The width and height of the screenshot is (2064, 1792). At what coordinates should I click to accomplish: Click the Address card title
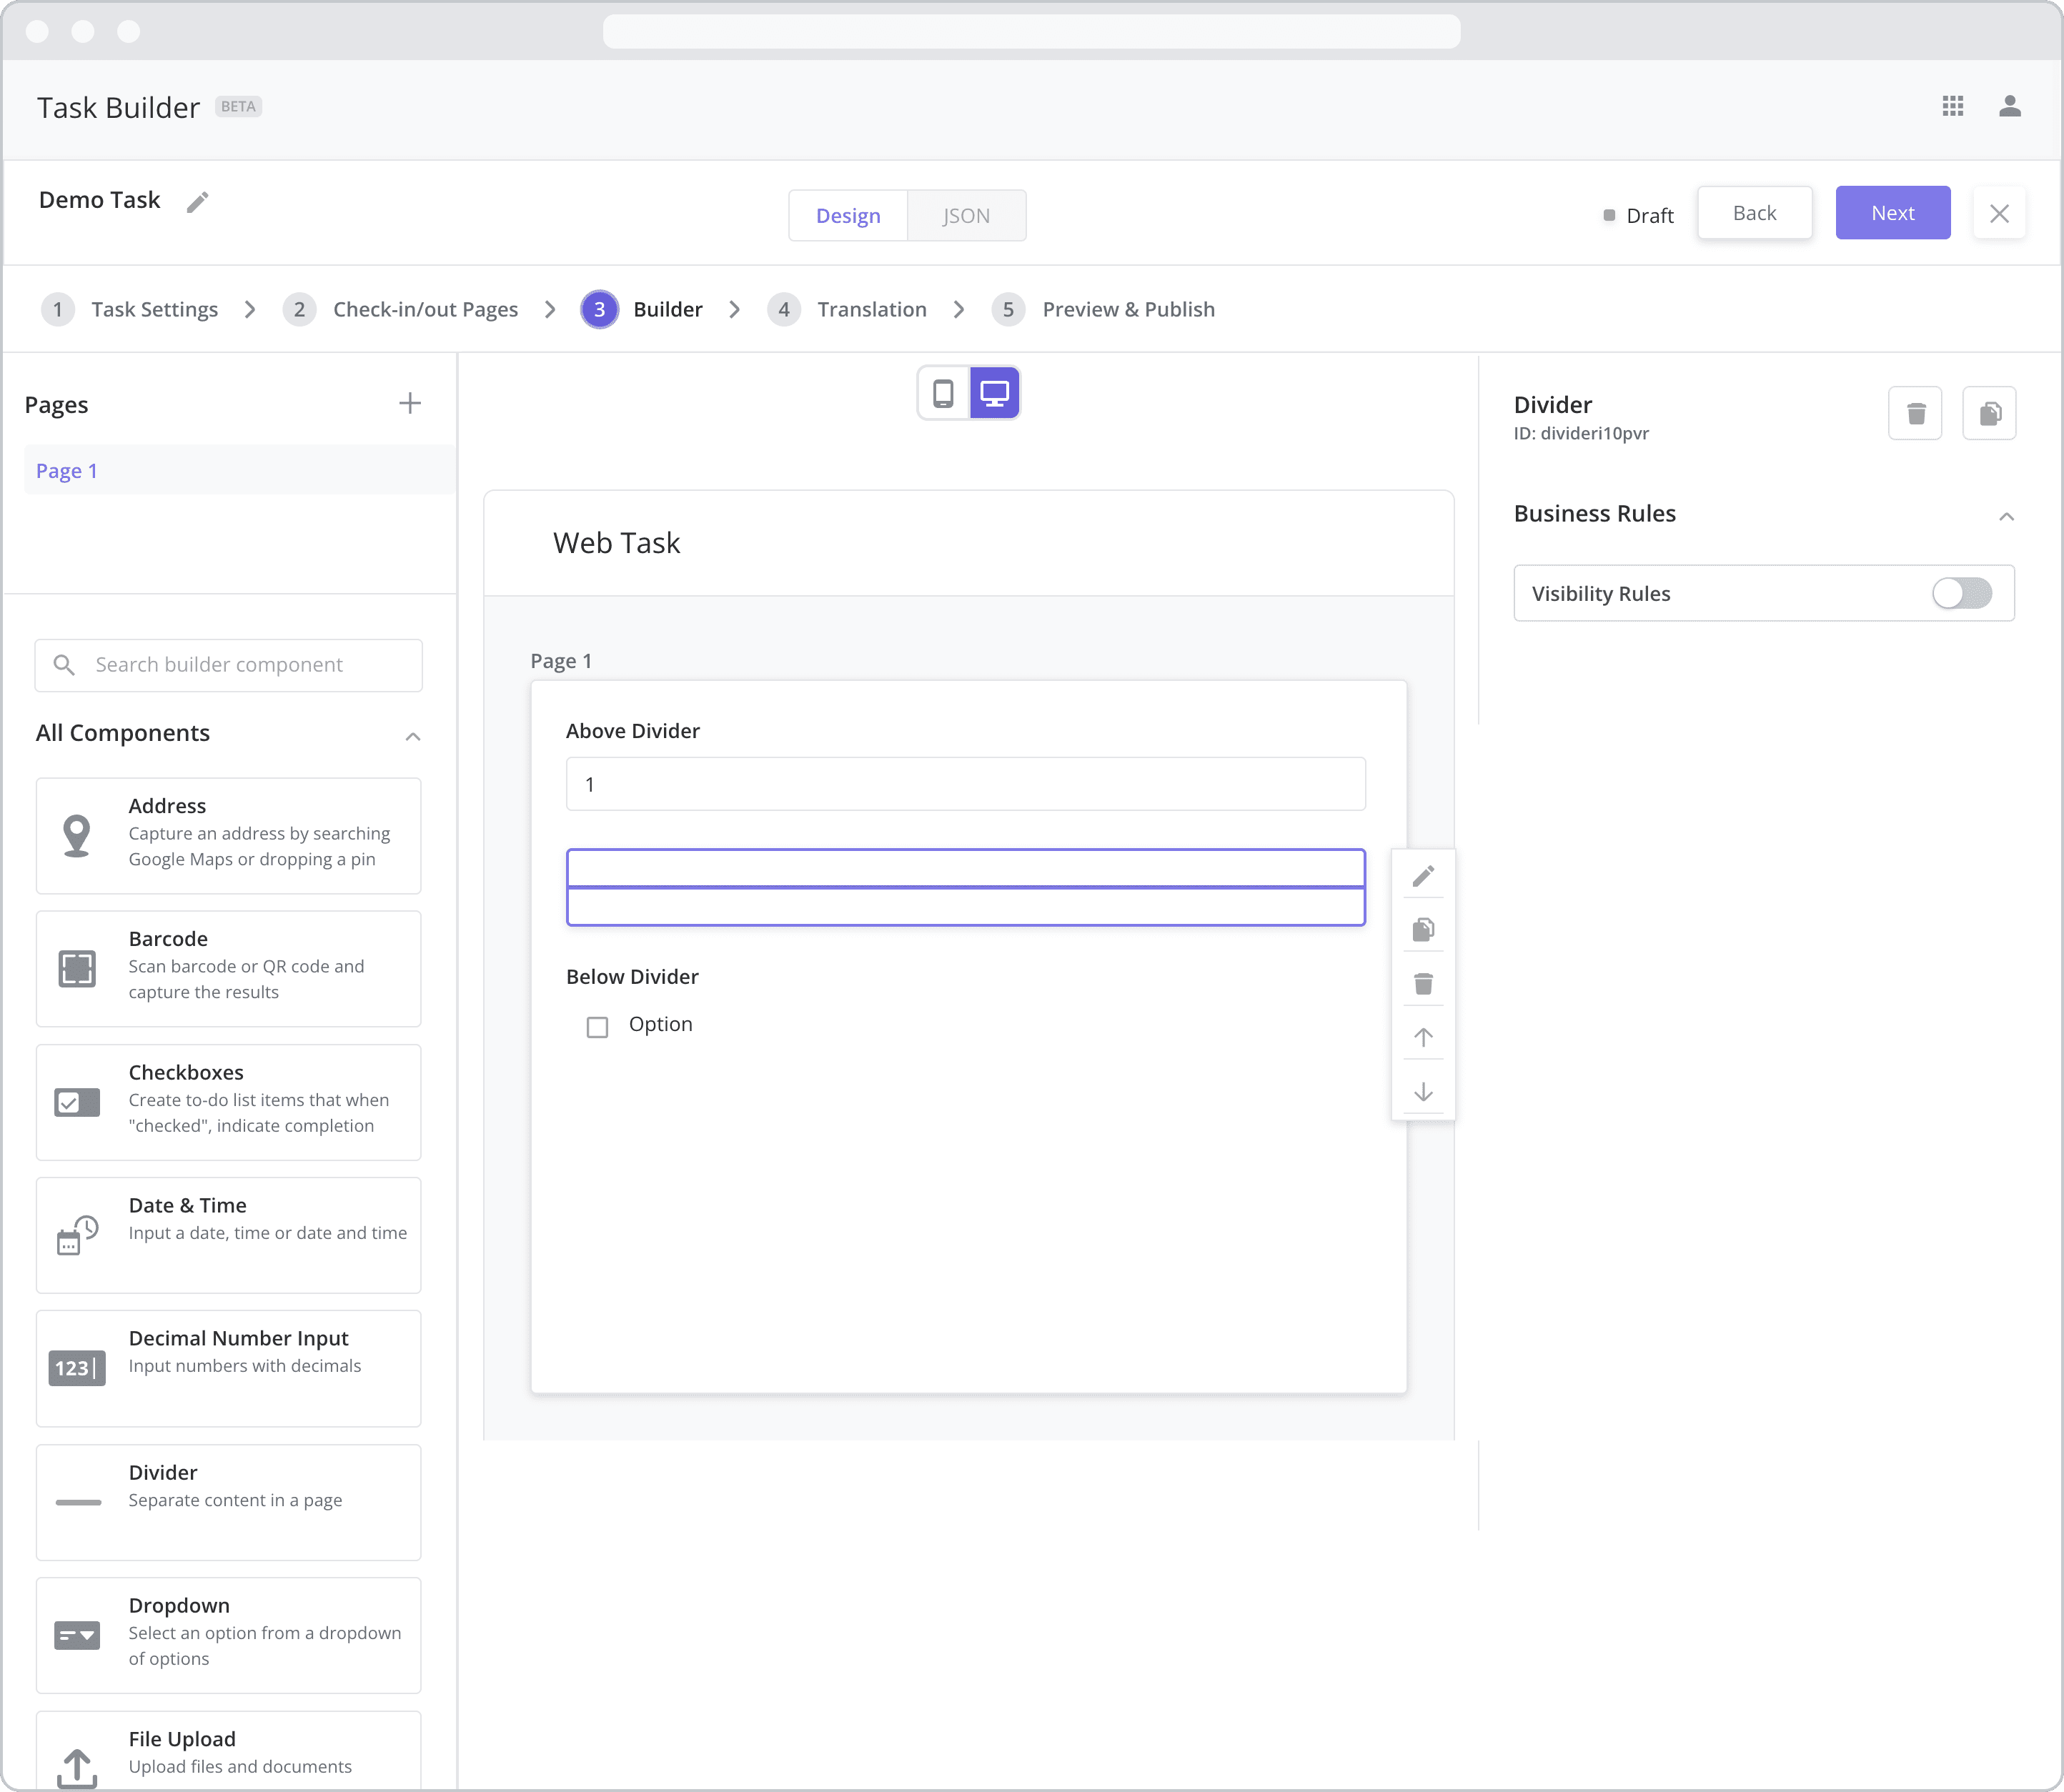tap(167, 806)
